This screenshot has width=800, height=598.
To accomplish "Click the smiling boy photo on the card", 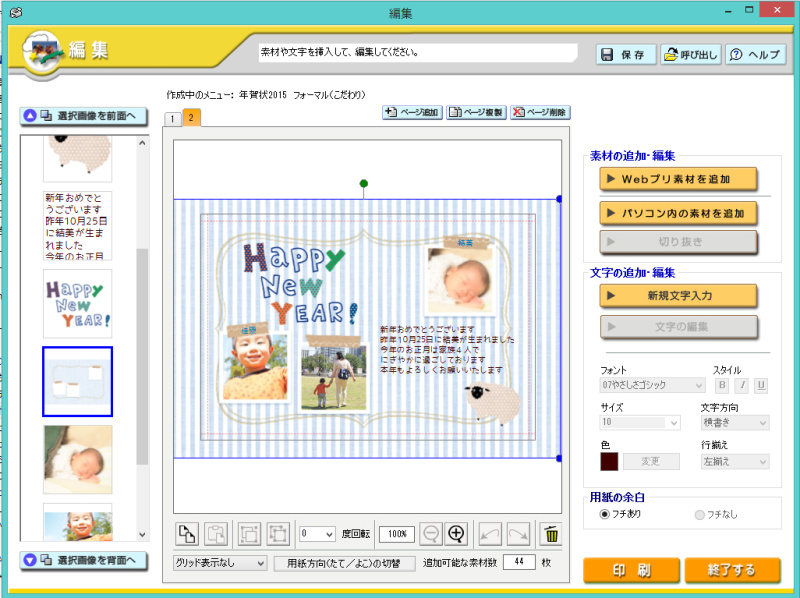I will [255, 367].
